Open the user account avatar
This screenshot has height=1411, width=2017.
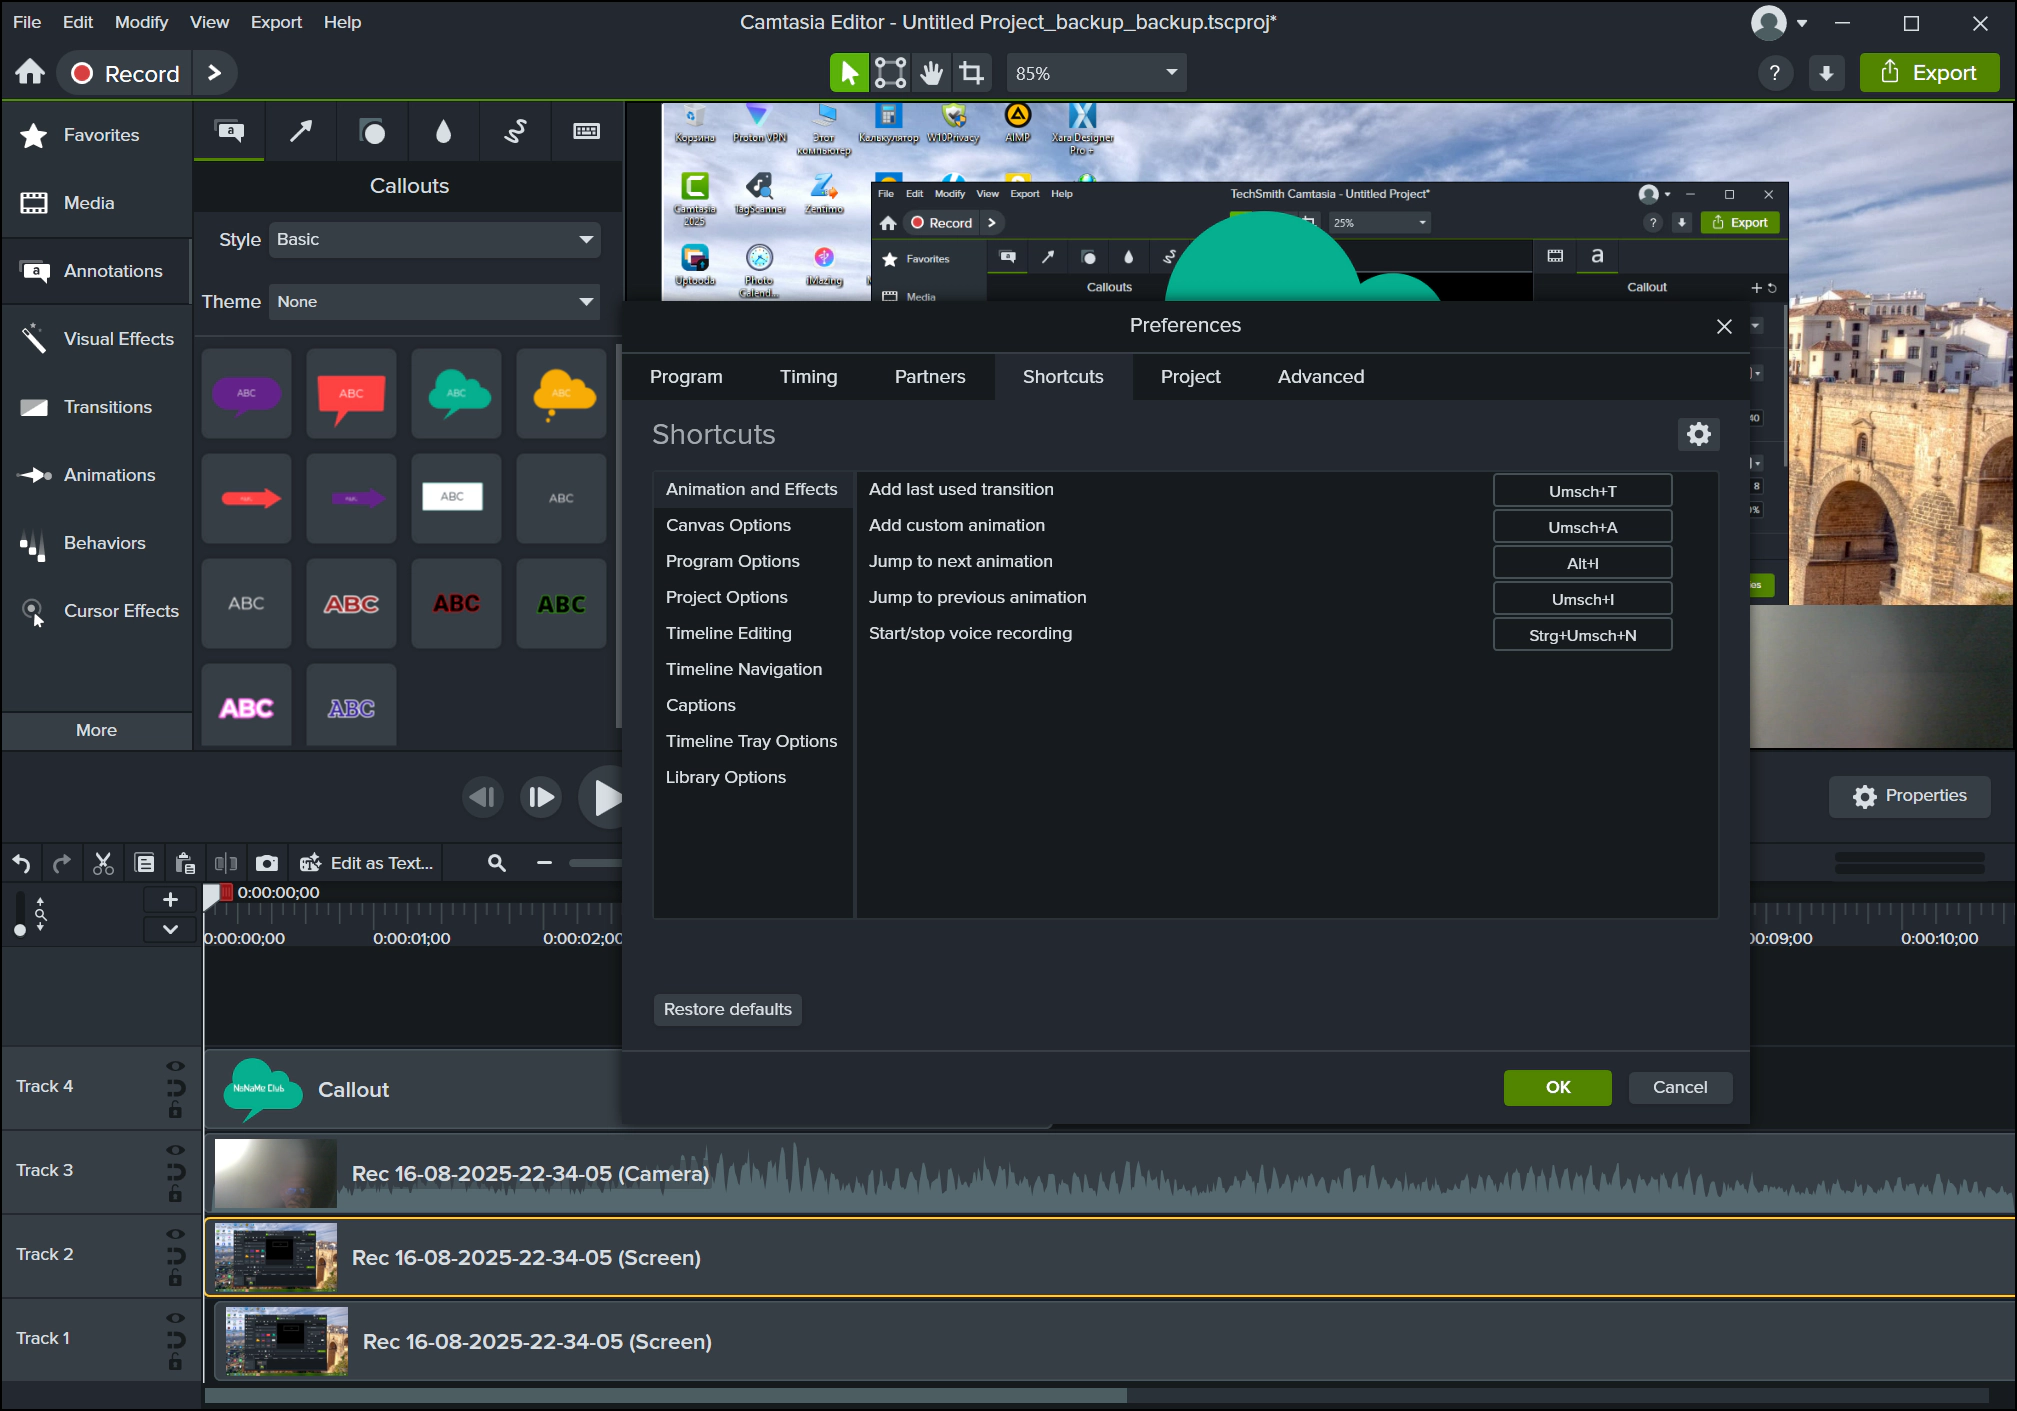tap(1768, 23)
